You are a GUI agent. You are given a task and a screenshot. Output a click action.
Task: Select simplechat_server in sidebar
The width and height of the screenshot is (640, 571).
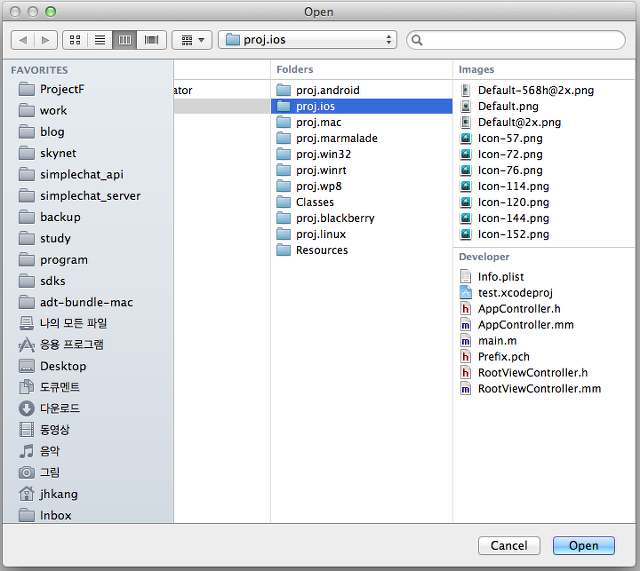[90, 196]
